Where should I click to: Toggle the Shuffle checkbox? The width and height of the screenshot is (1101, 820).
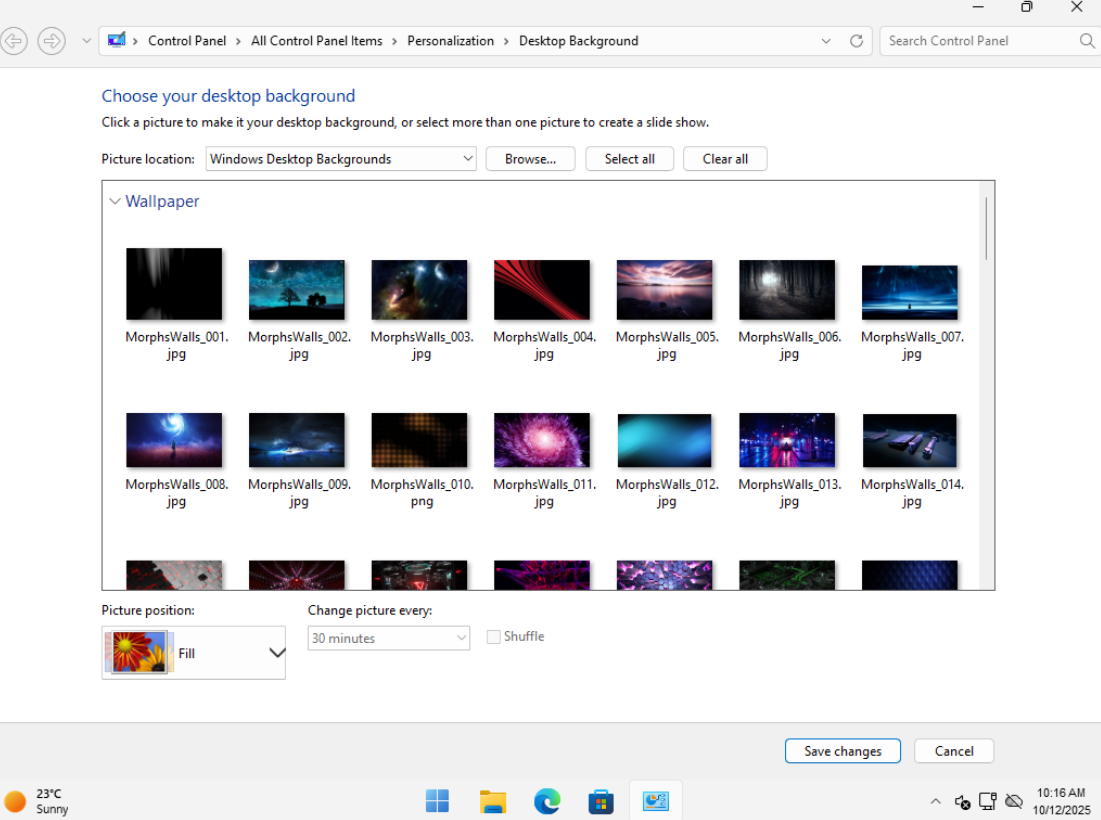tap(493, 637)
